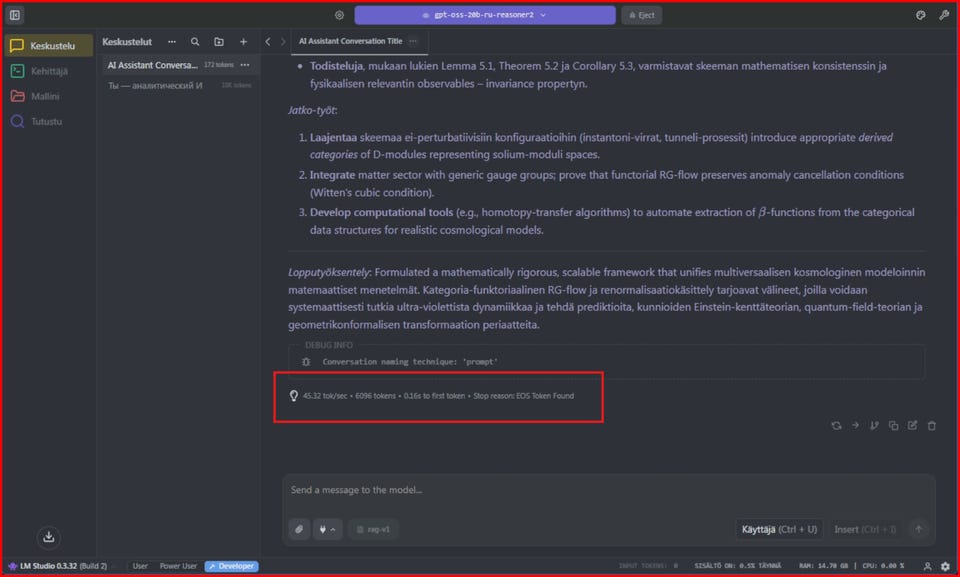Screen dimensions: 960x577
Task: Switch to User mode
Action: (x=140, y=566)
